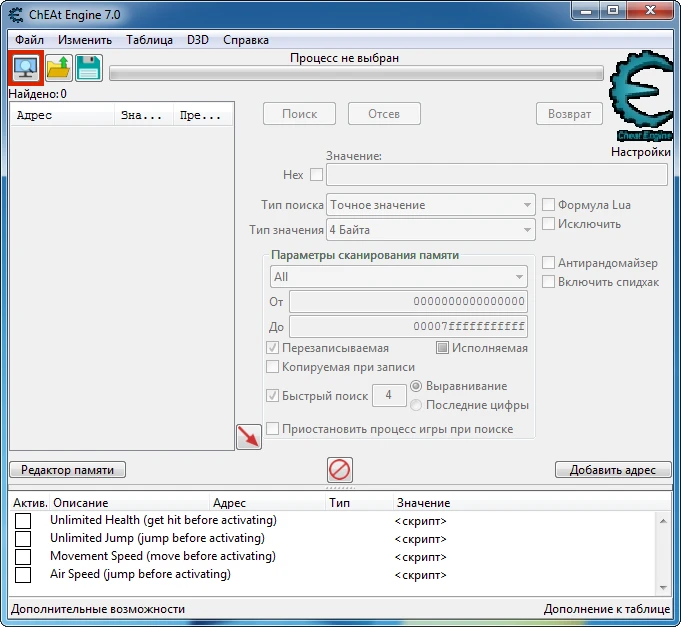The width and height of the screenshot is (681, 627).
Task: Click the <скрипт> value of Air Speed
Action: tap(420, 575)
